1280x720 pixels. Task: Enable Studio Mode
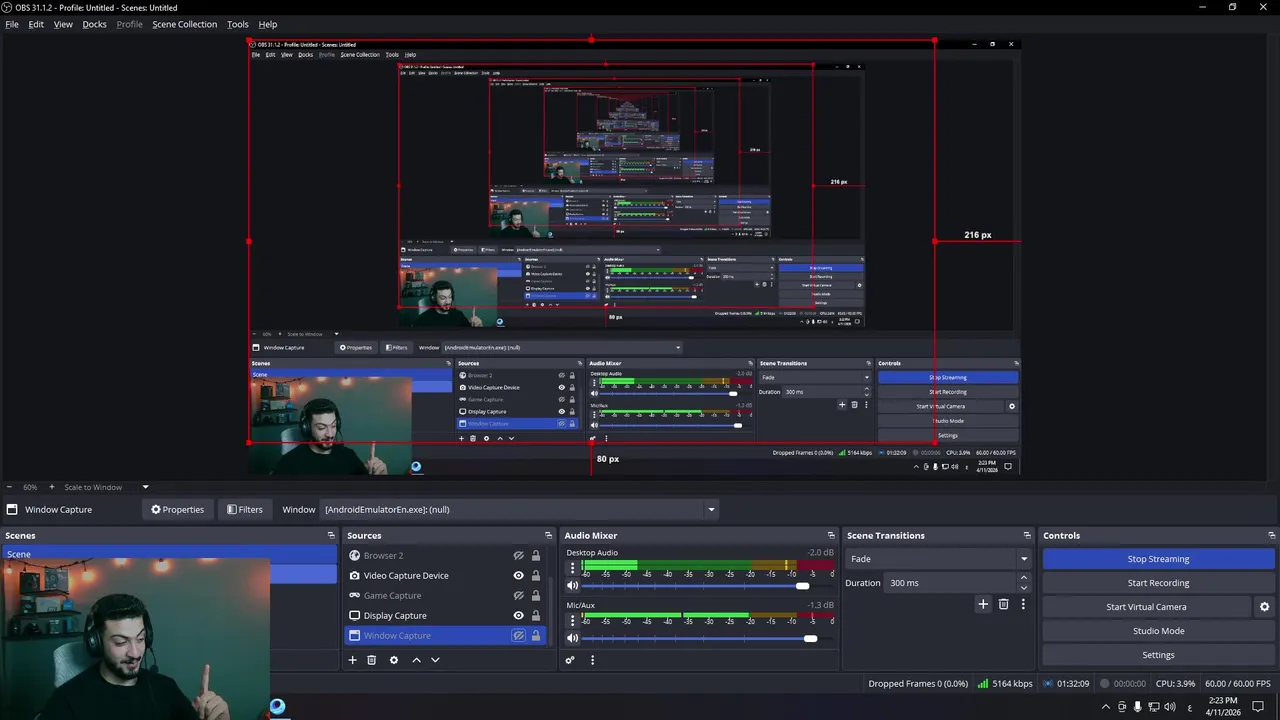(1158, 631)
